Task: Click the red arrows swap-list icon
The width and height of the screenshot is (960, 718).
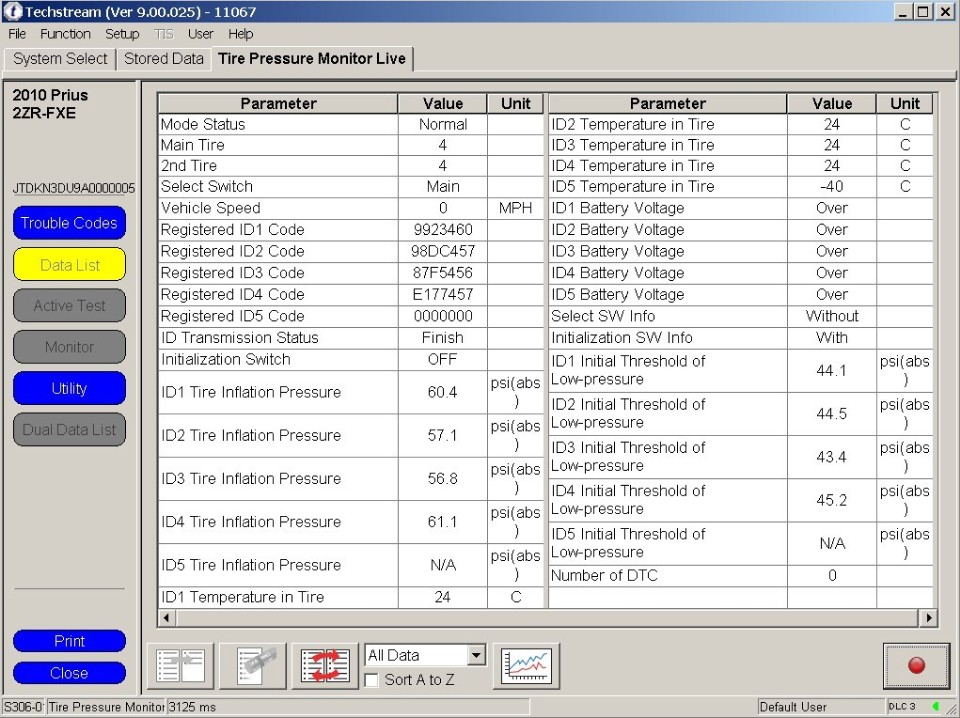Action: pyautogui.click(x=325, y=665)
